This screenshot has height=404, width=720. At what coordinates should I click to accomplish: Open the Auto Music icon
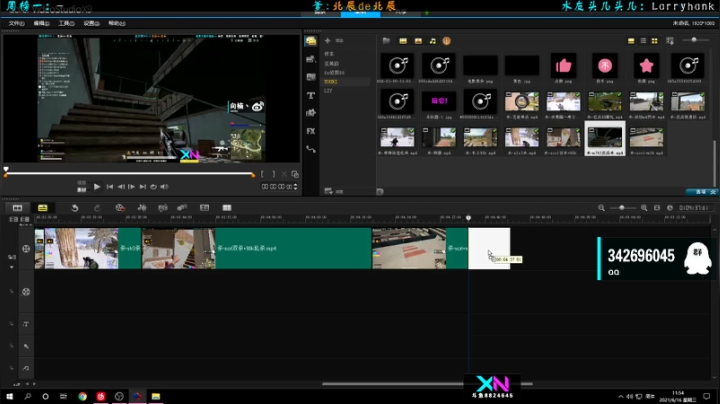[163, 208]
